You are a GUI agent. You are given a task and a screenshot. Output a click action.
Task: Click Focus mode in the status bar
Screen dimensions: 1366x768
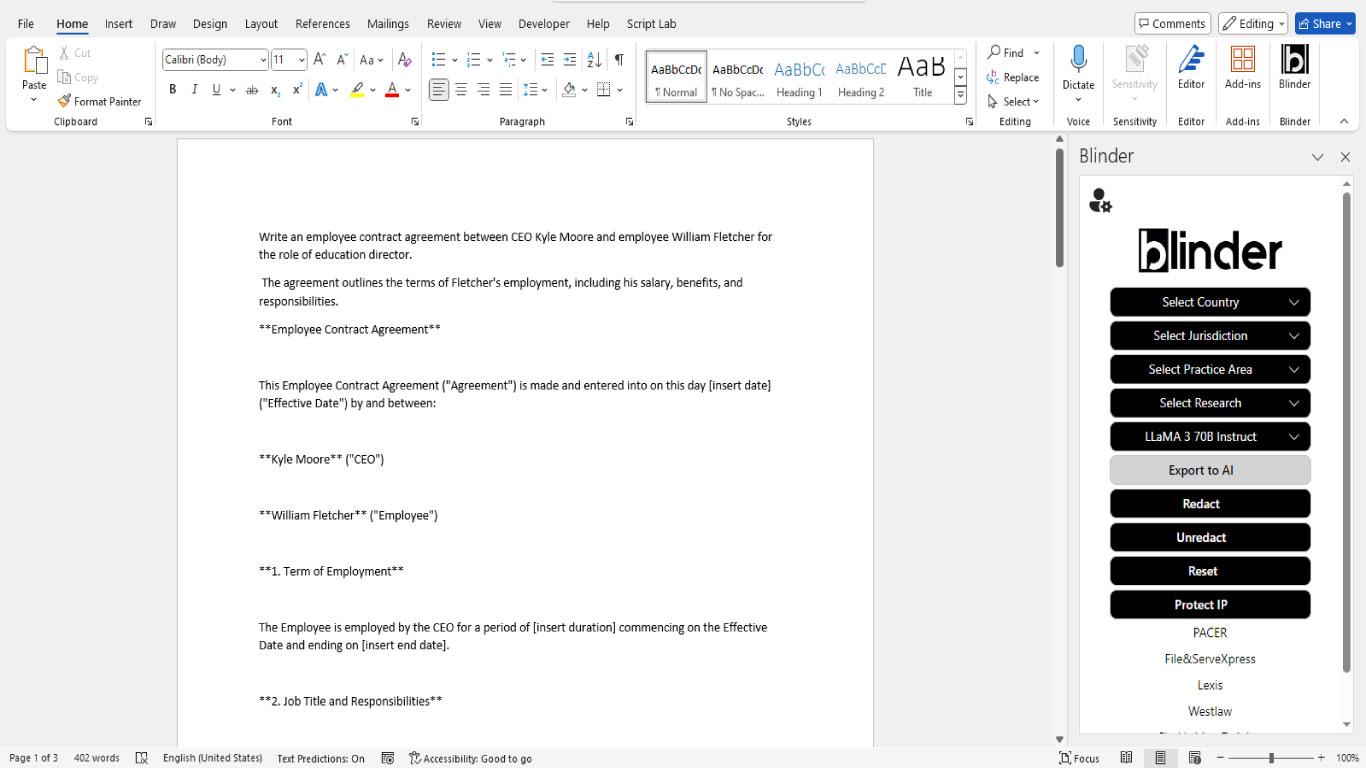(x=1078, y=758)
